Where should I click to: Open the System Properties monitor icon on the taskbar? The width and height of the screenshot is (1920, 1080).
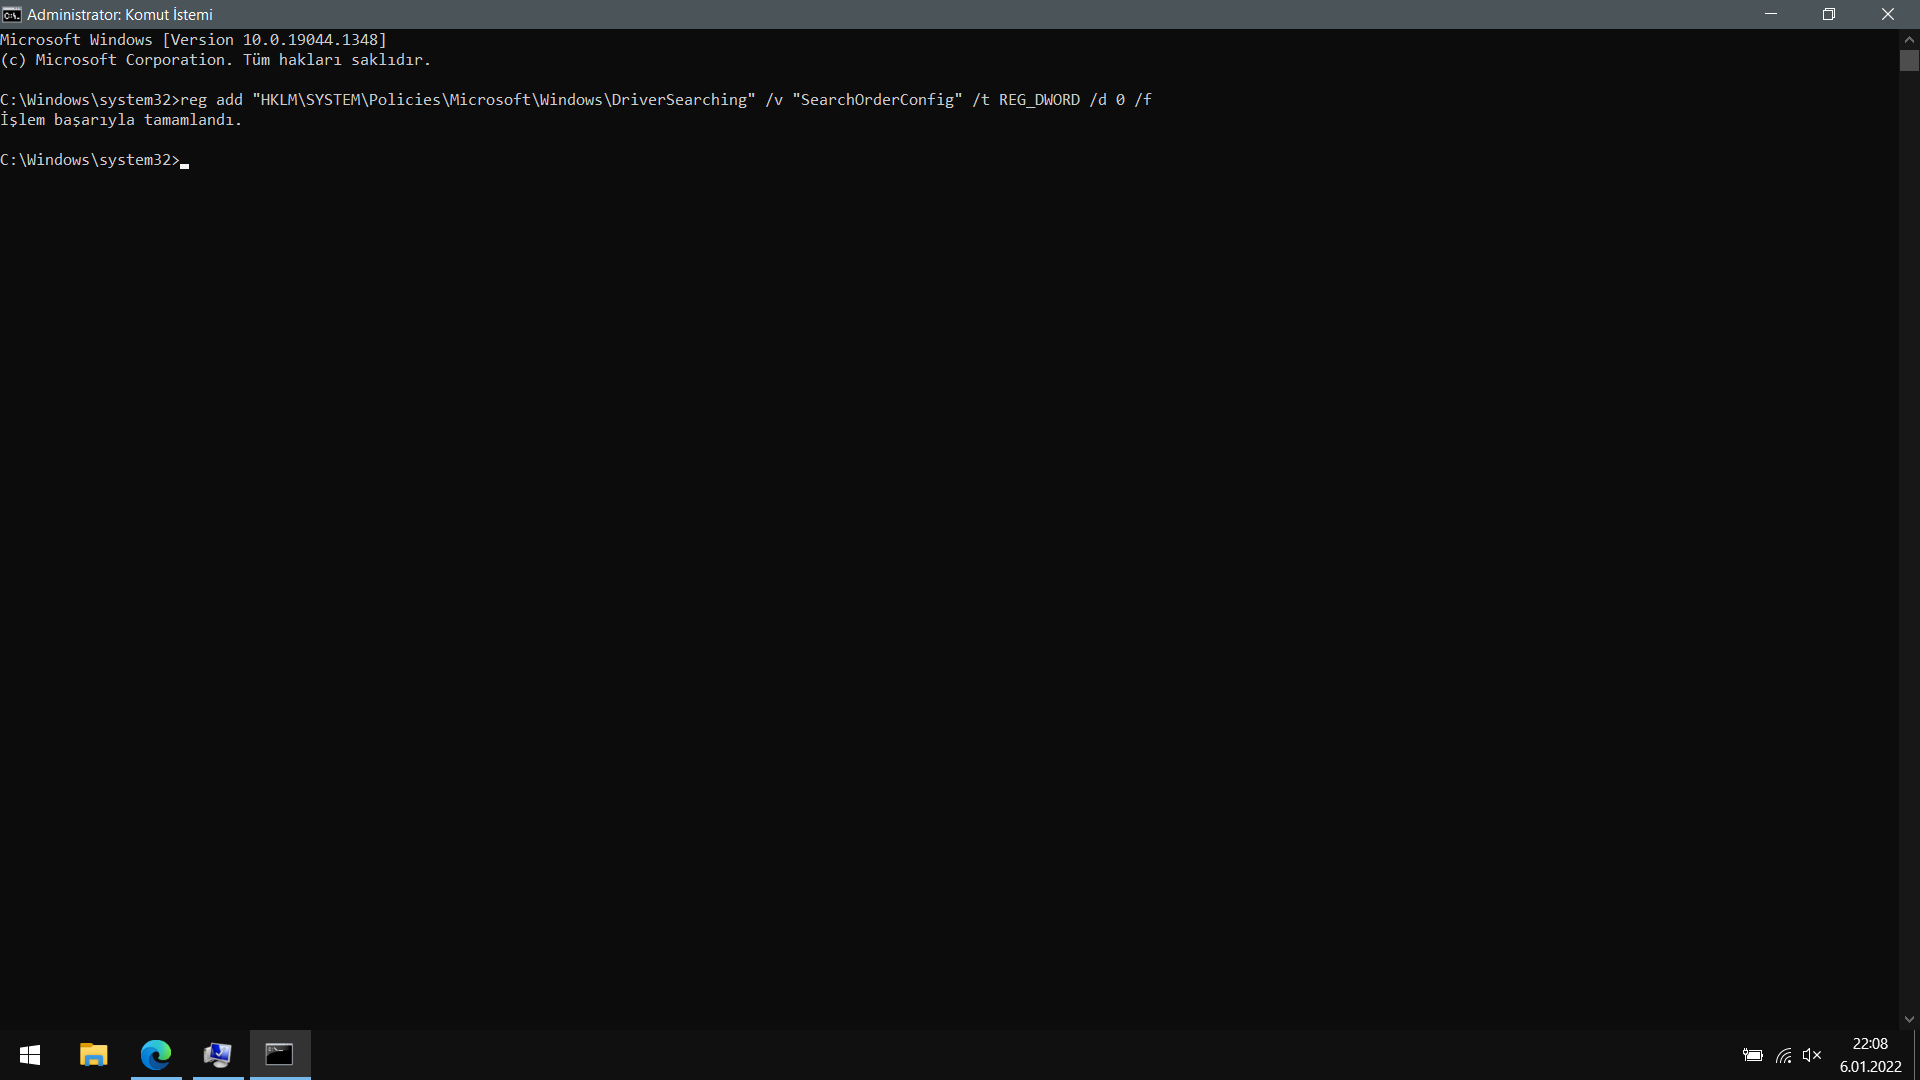(x=217, y=1055)
